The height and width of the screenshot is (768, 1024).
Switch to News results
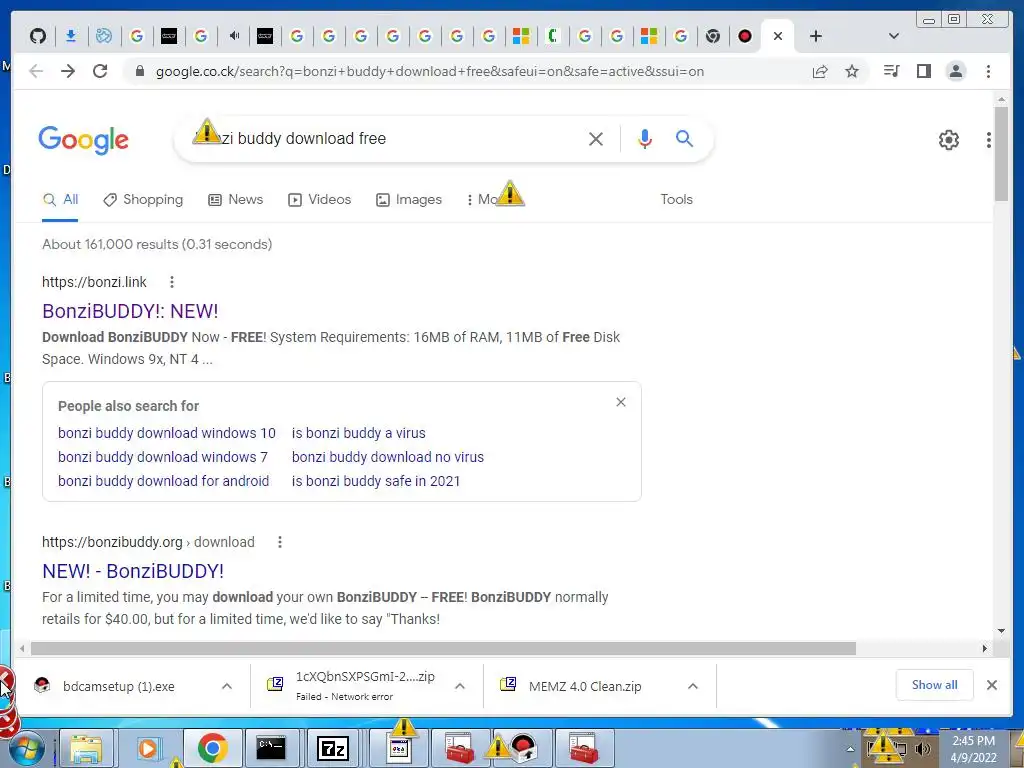pyautogui.click(x=236, y=199)
